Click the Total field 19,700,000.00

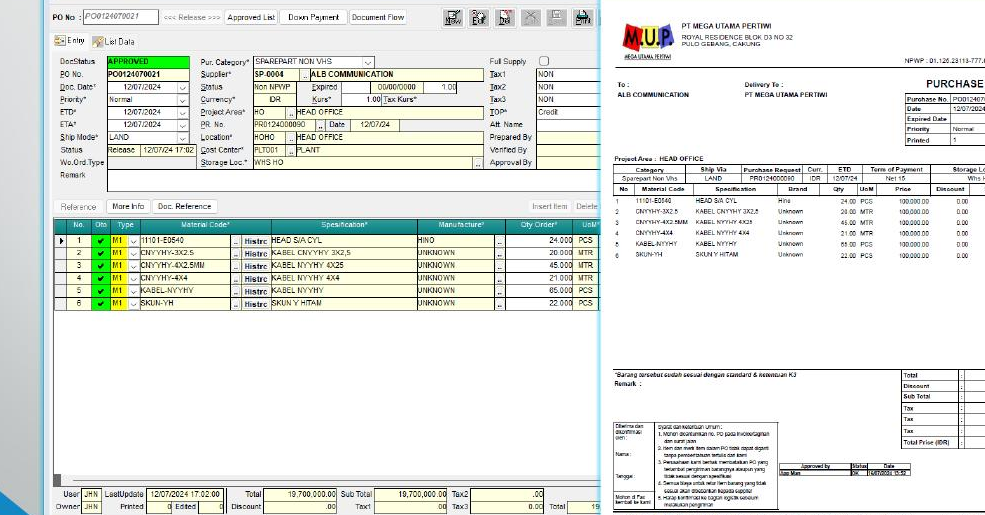(300, 494)
